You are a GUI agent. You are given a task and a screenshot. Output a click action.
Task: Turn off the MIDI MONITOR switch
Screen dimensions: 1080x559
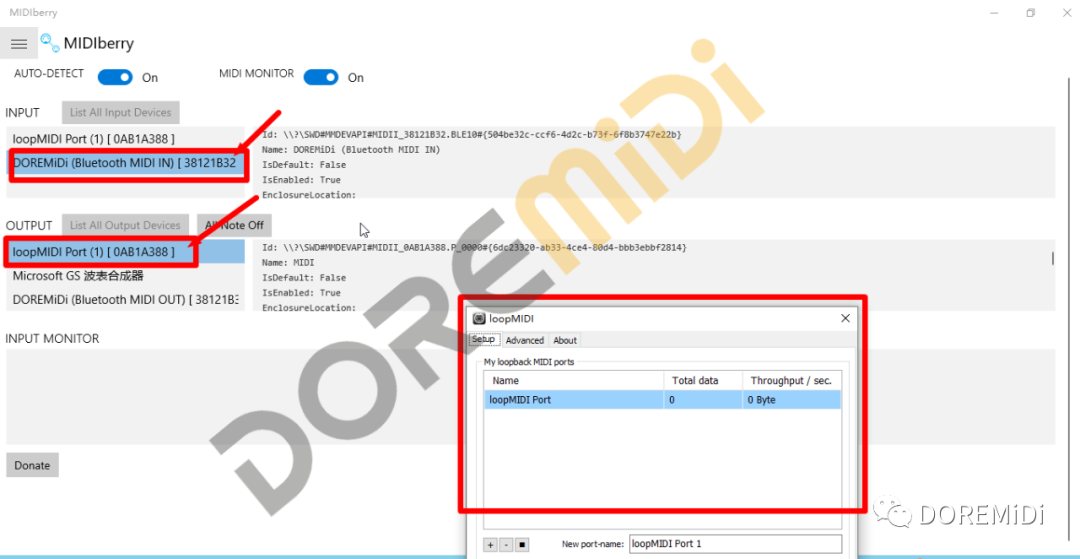pos(321,77)
